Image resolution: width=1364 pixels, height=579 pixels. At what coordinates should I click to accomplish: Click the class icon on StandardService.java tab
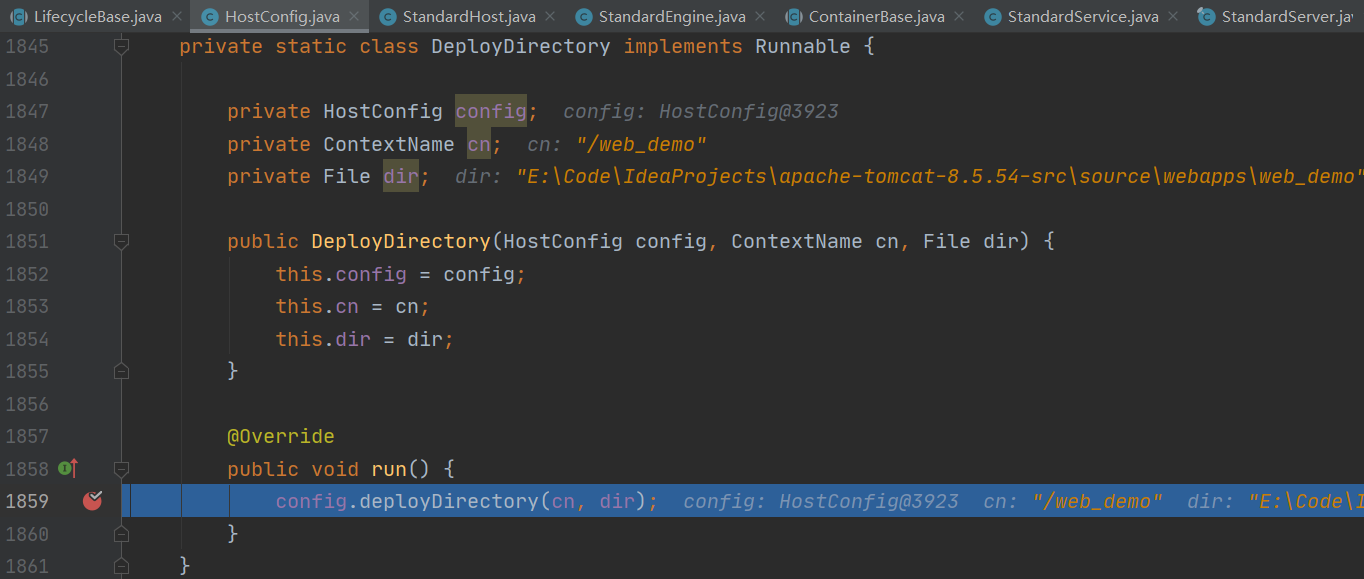(x=992, y=17)
